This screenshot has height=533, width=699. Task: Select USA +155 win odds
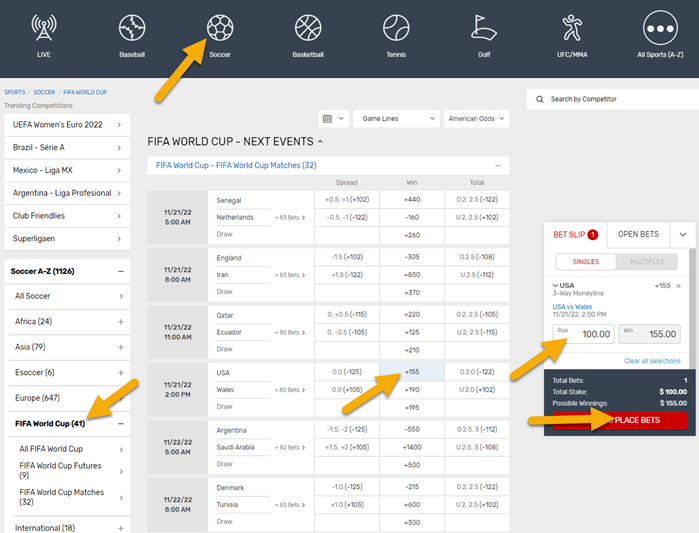(x=411, y=371)
